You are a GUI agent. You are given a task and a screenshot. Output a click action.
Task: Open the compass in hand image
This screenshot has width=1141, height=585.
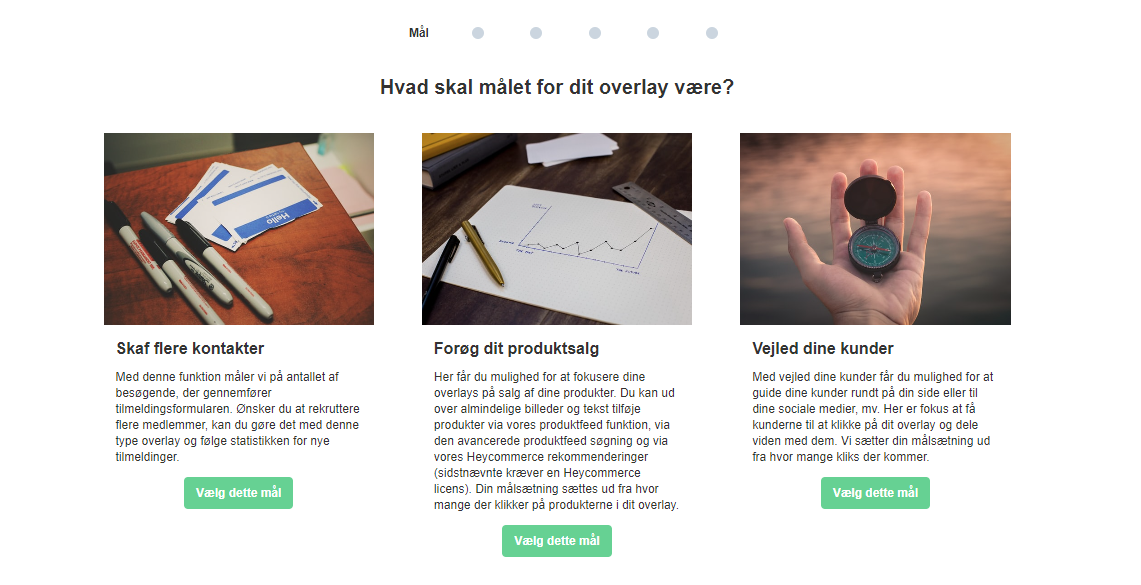pyautogui.click(x=875, y=228)
